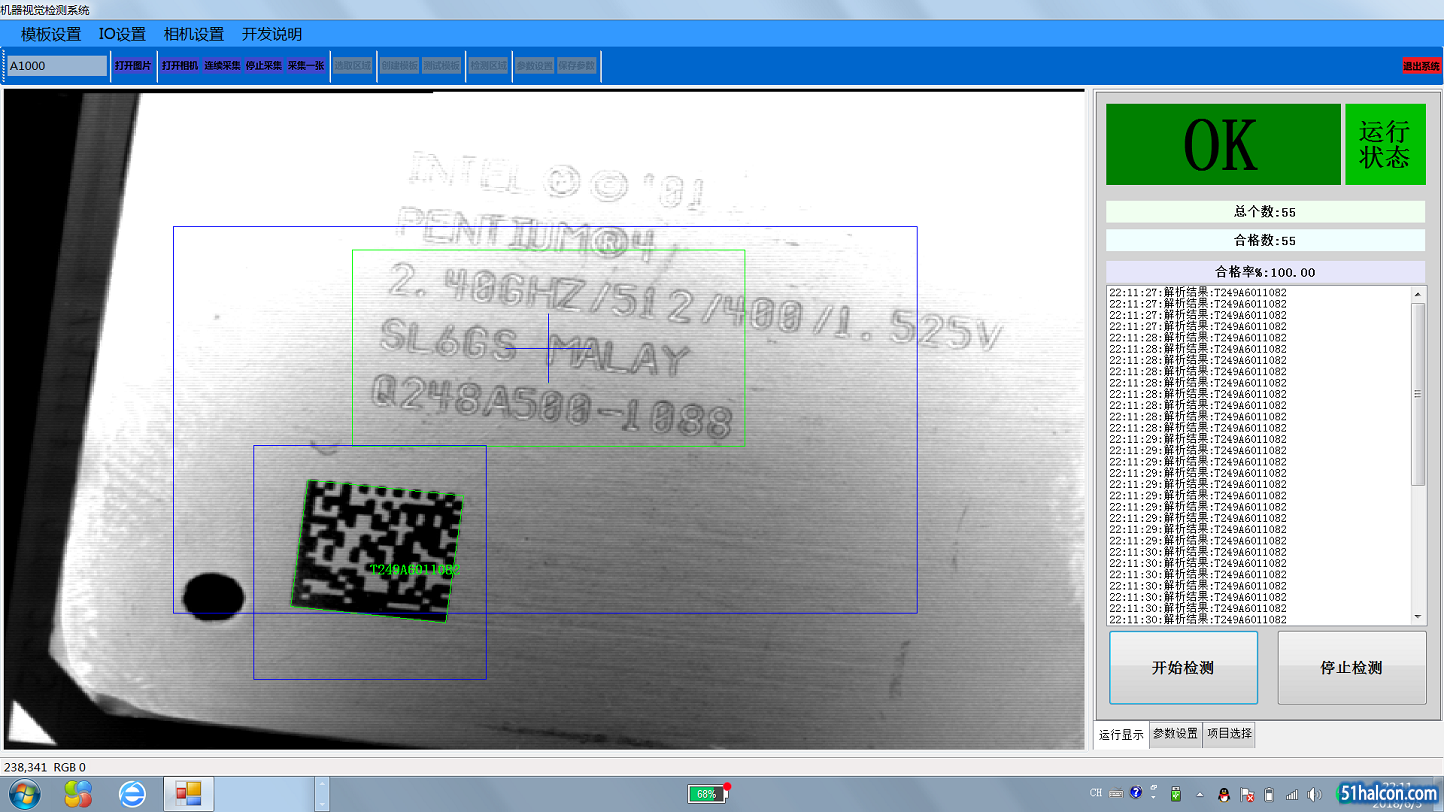The width and height of the screenshot is (1444, 812).
Task: Click the 68% battery indicator on taskbar
Action: click(707, 794)
